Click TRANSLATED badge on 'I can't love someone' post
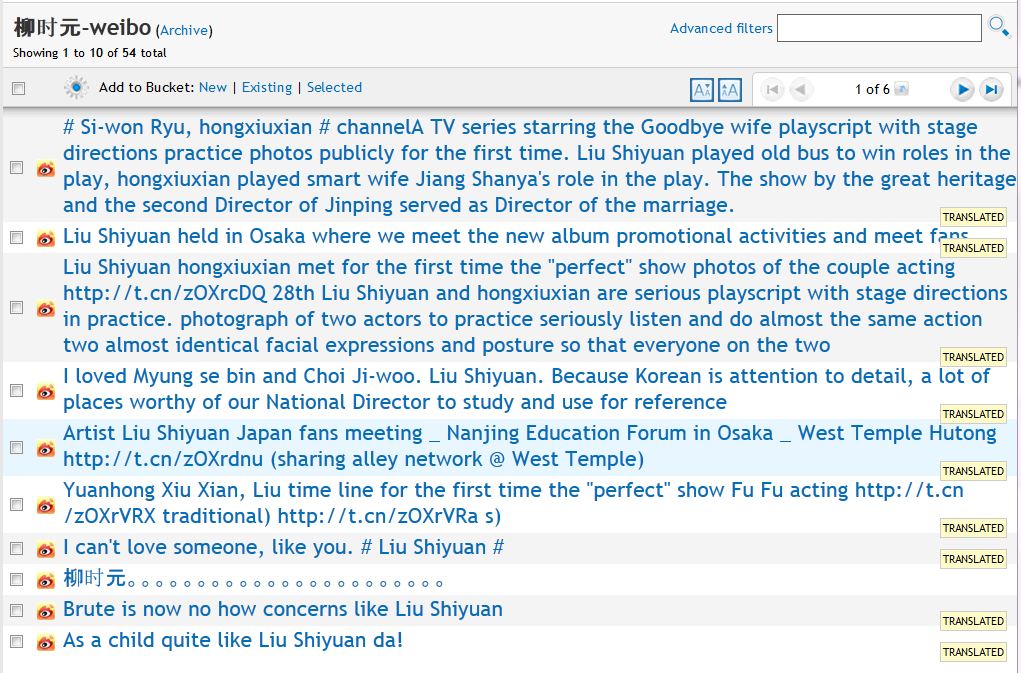Viewport: 1021px width, 673px height. click(973, 559)
